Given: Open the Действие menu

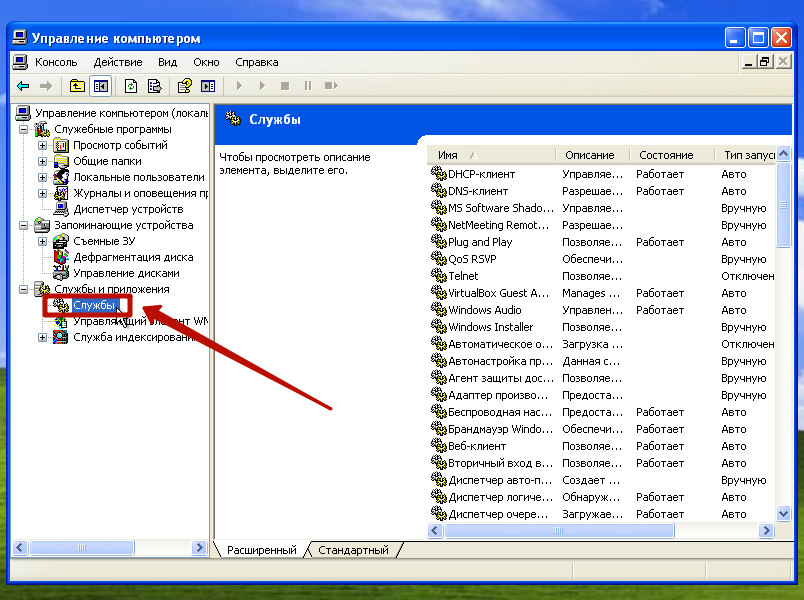Looking at the screenshot, I should tap(117, 62).
